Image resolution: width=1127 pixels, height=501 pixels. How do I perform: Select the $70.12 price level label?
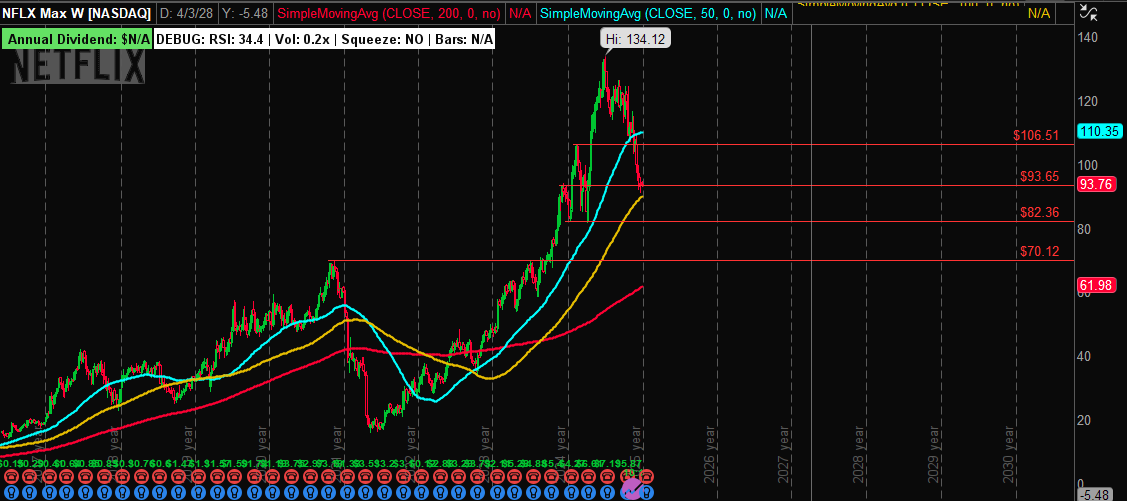[1039, 252]
